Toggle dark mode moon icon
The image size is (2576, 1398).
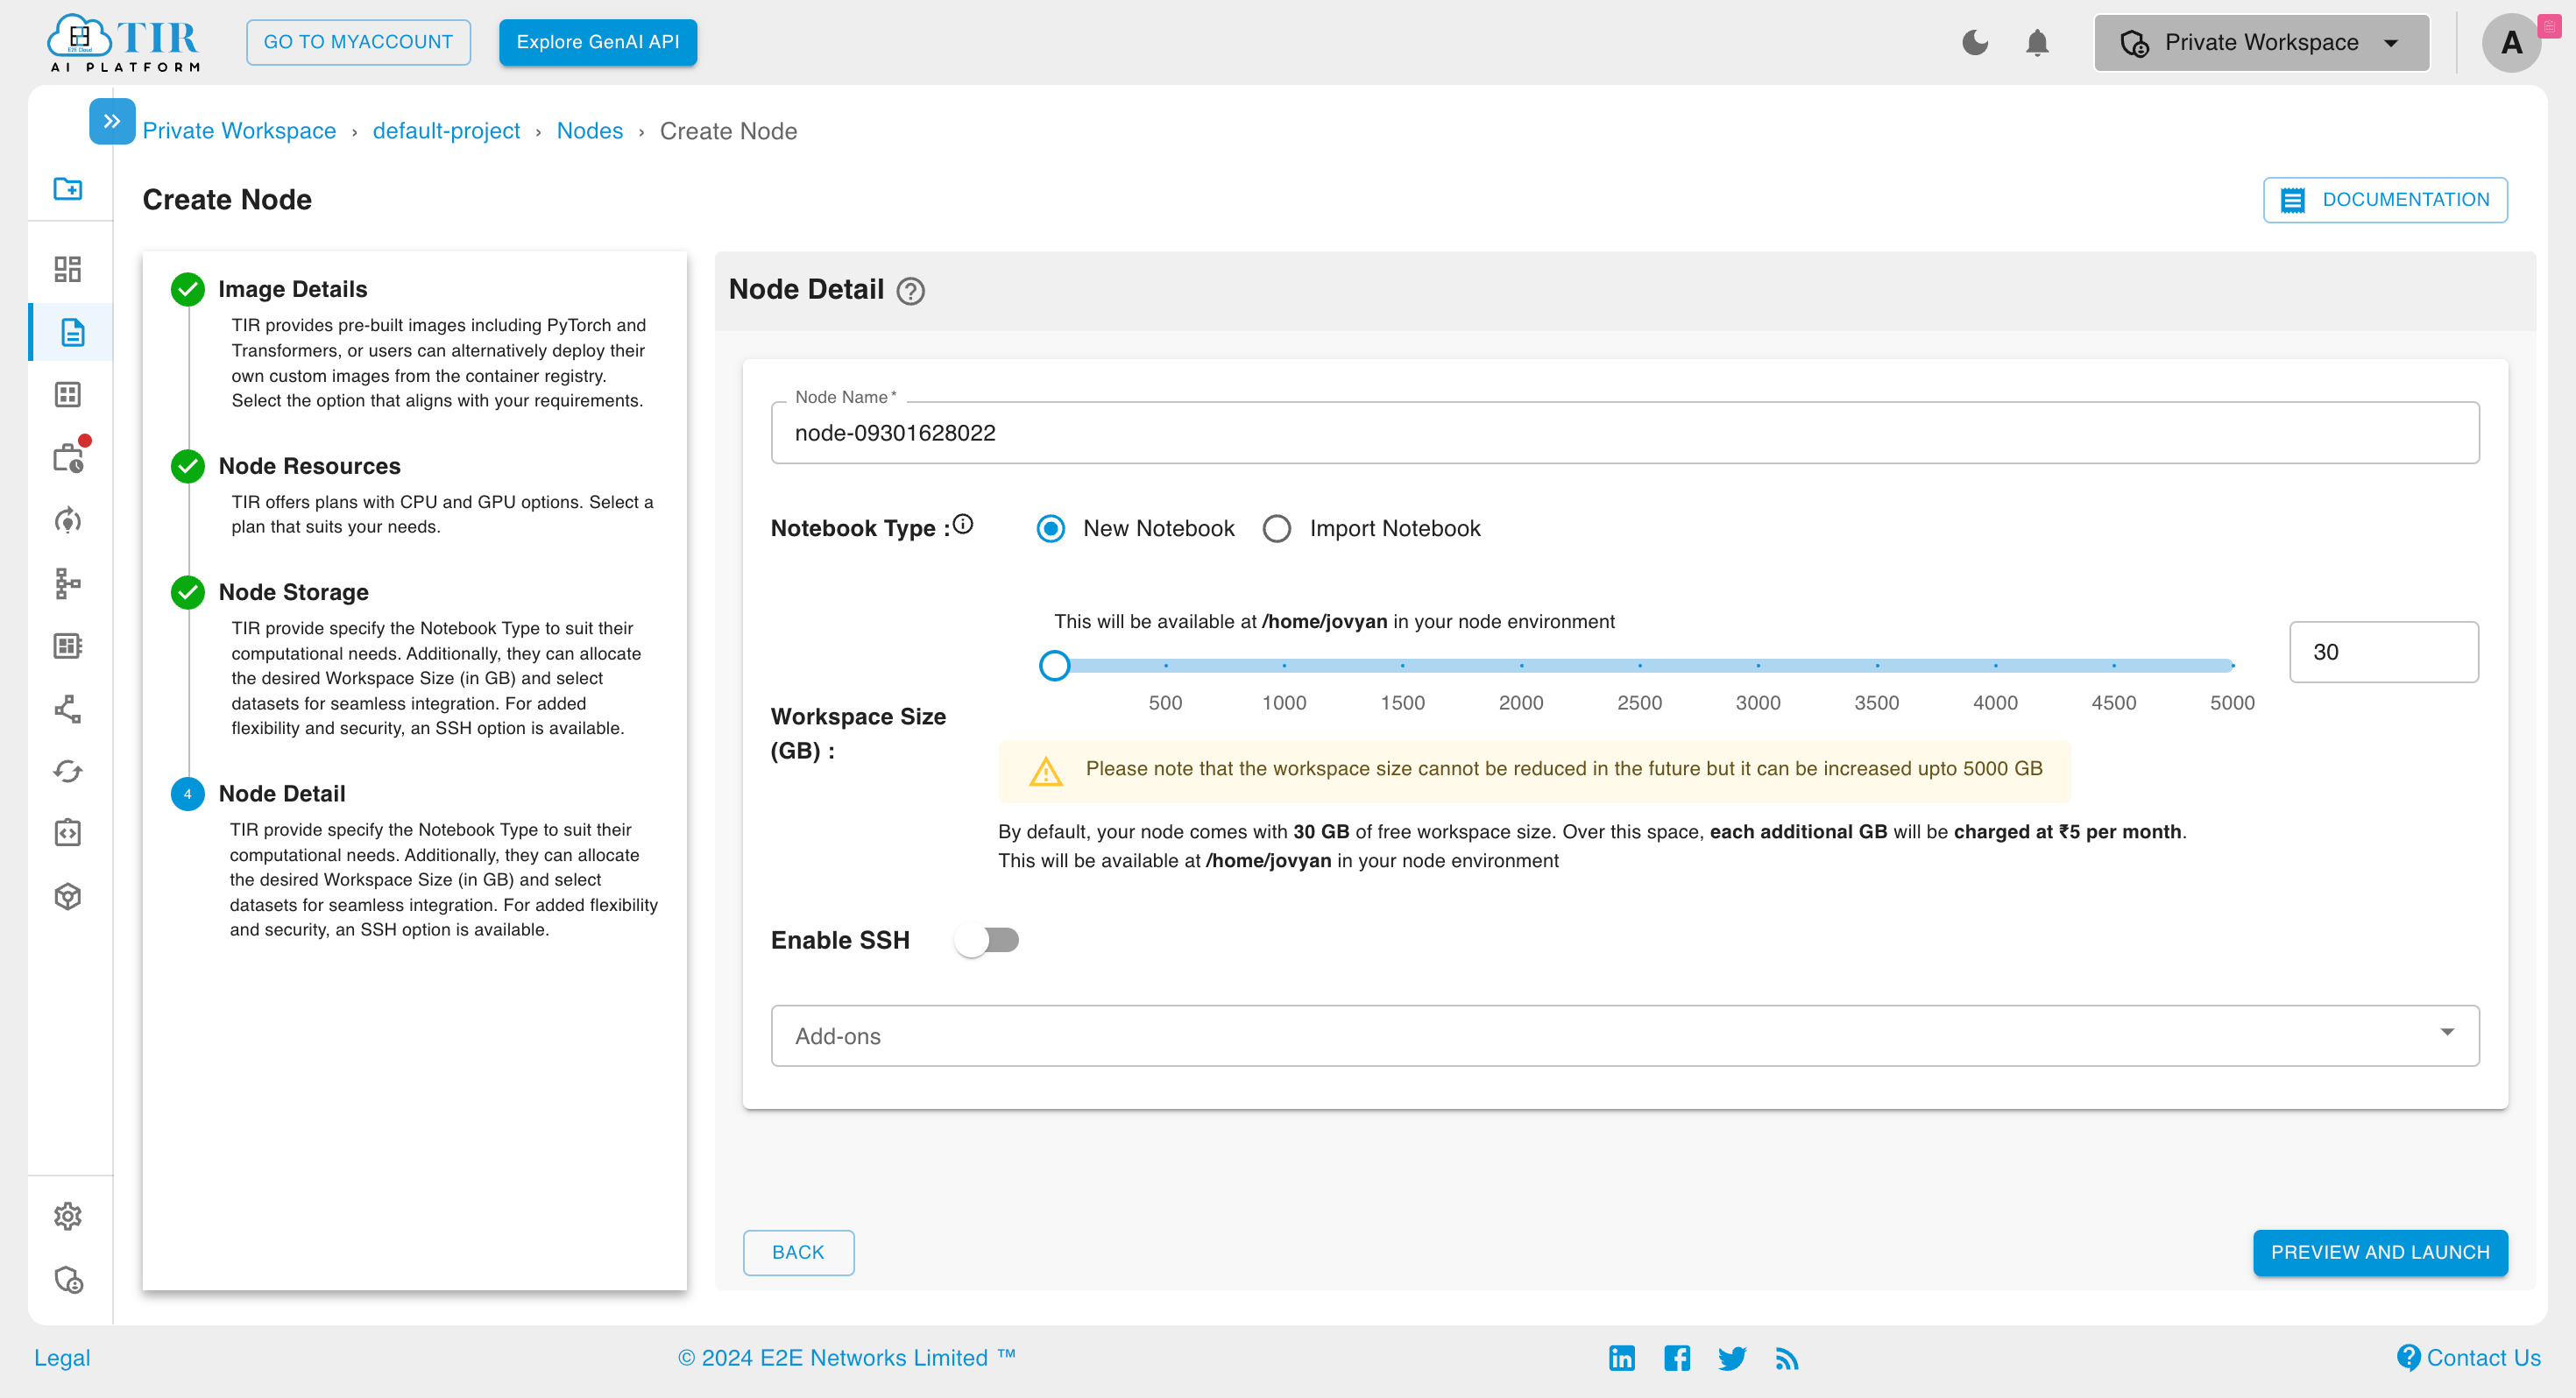[1975, 42]
